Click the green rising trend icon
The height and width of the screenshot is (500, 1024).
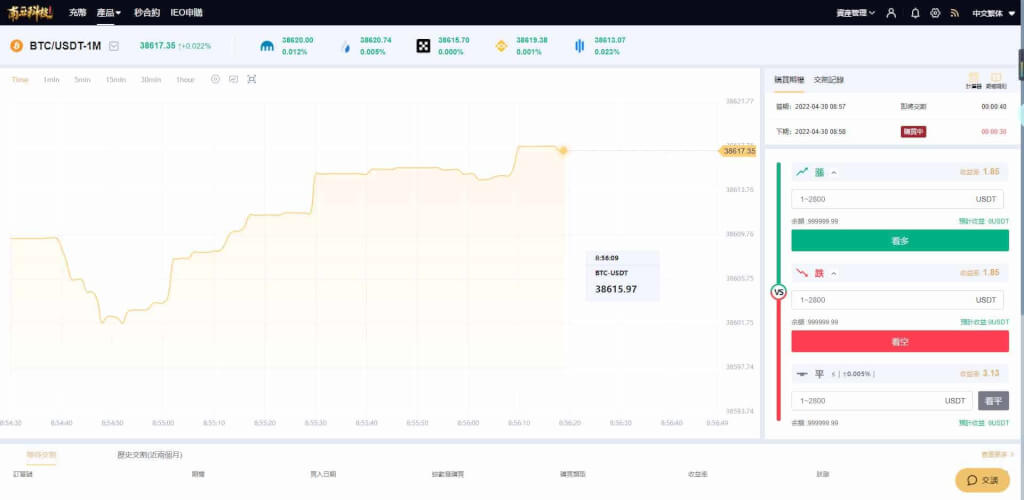point(803,172)
